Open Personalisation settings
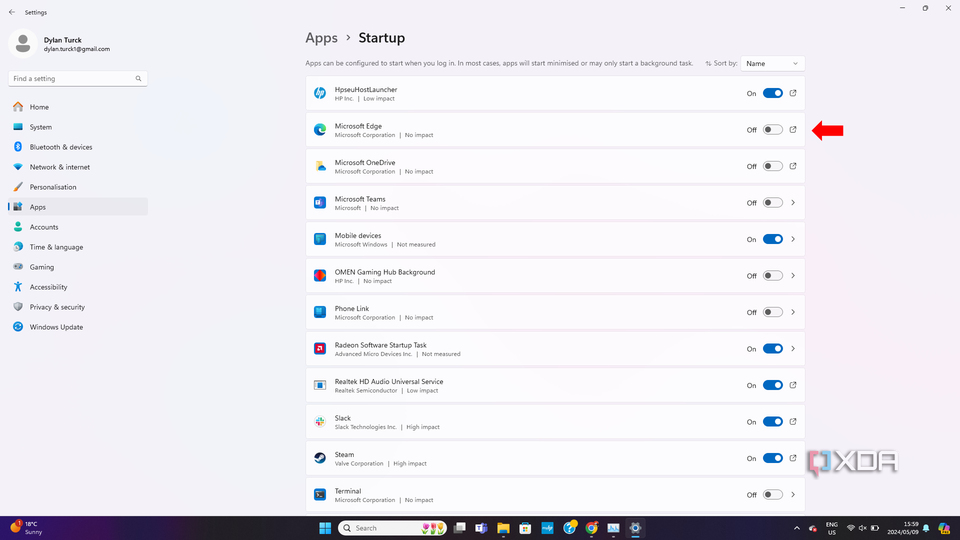Screen dimensions: 960x540 click(x=78, y=187)
